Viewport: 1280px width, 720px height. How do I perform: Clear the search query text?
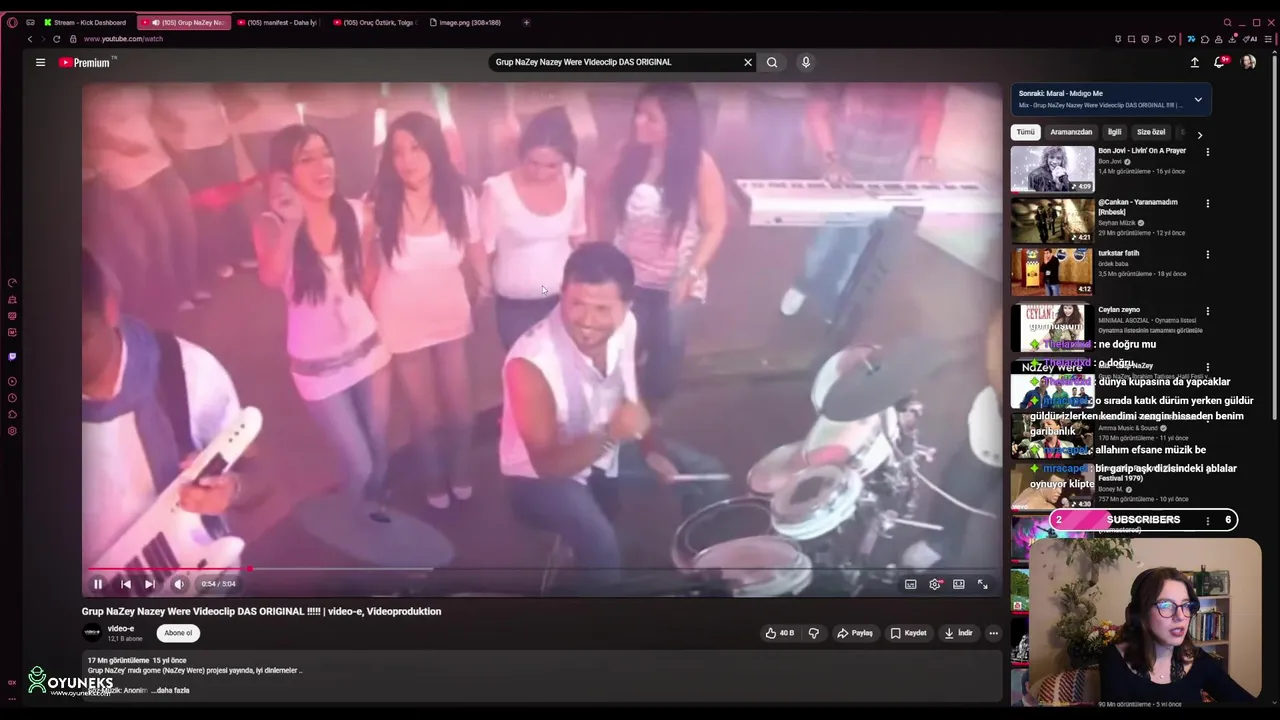click(747, 62)
